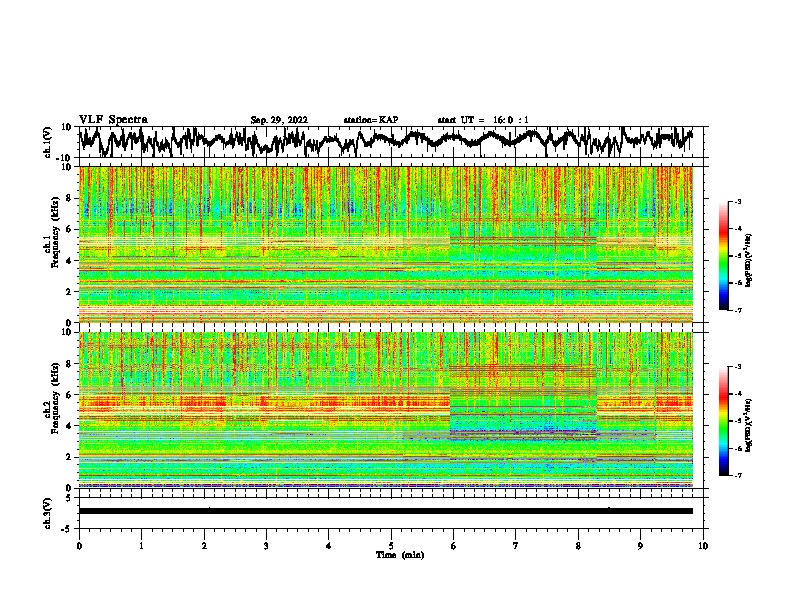Click inside the ch.2 spectrogram panel
Image resolution: width=792 pixels, height=612 pixels.
tap(386, 410)
